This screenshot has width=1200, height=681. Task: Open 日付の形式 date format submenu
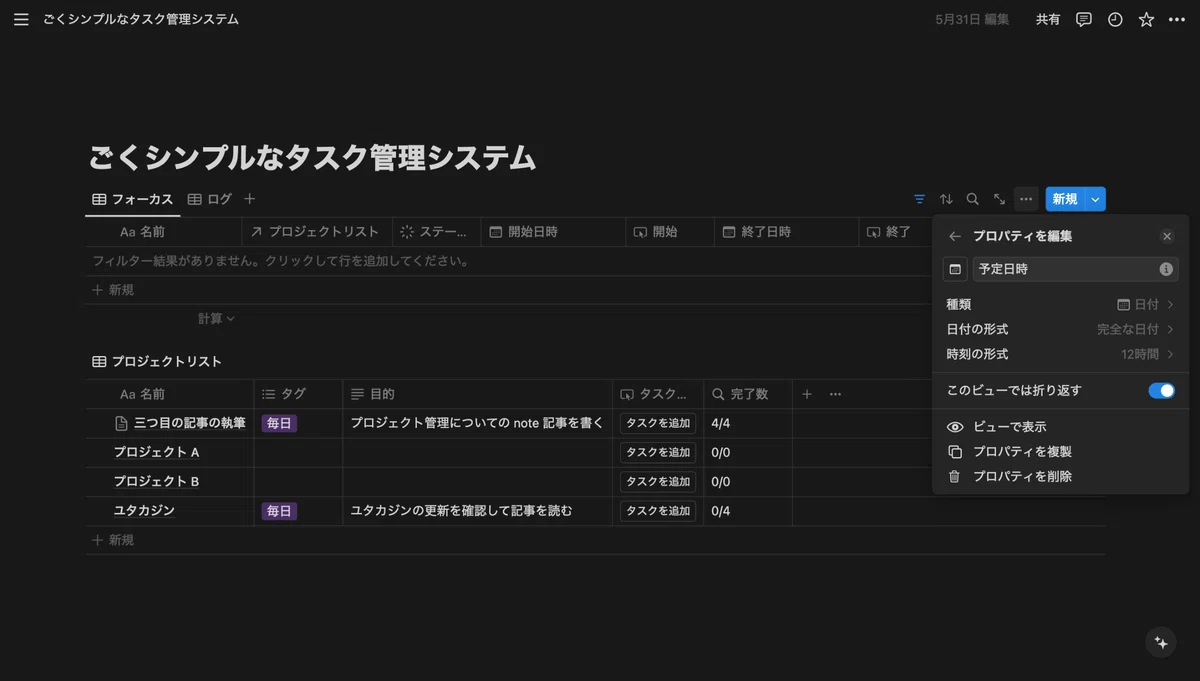(1060, 329)
